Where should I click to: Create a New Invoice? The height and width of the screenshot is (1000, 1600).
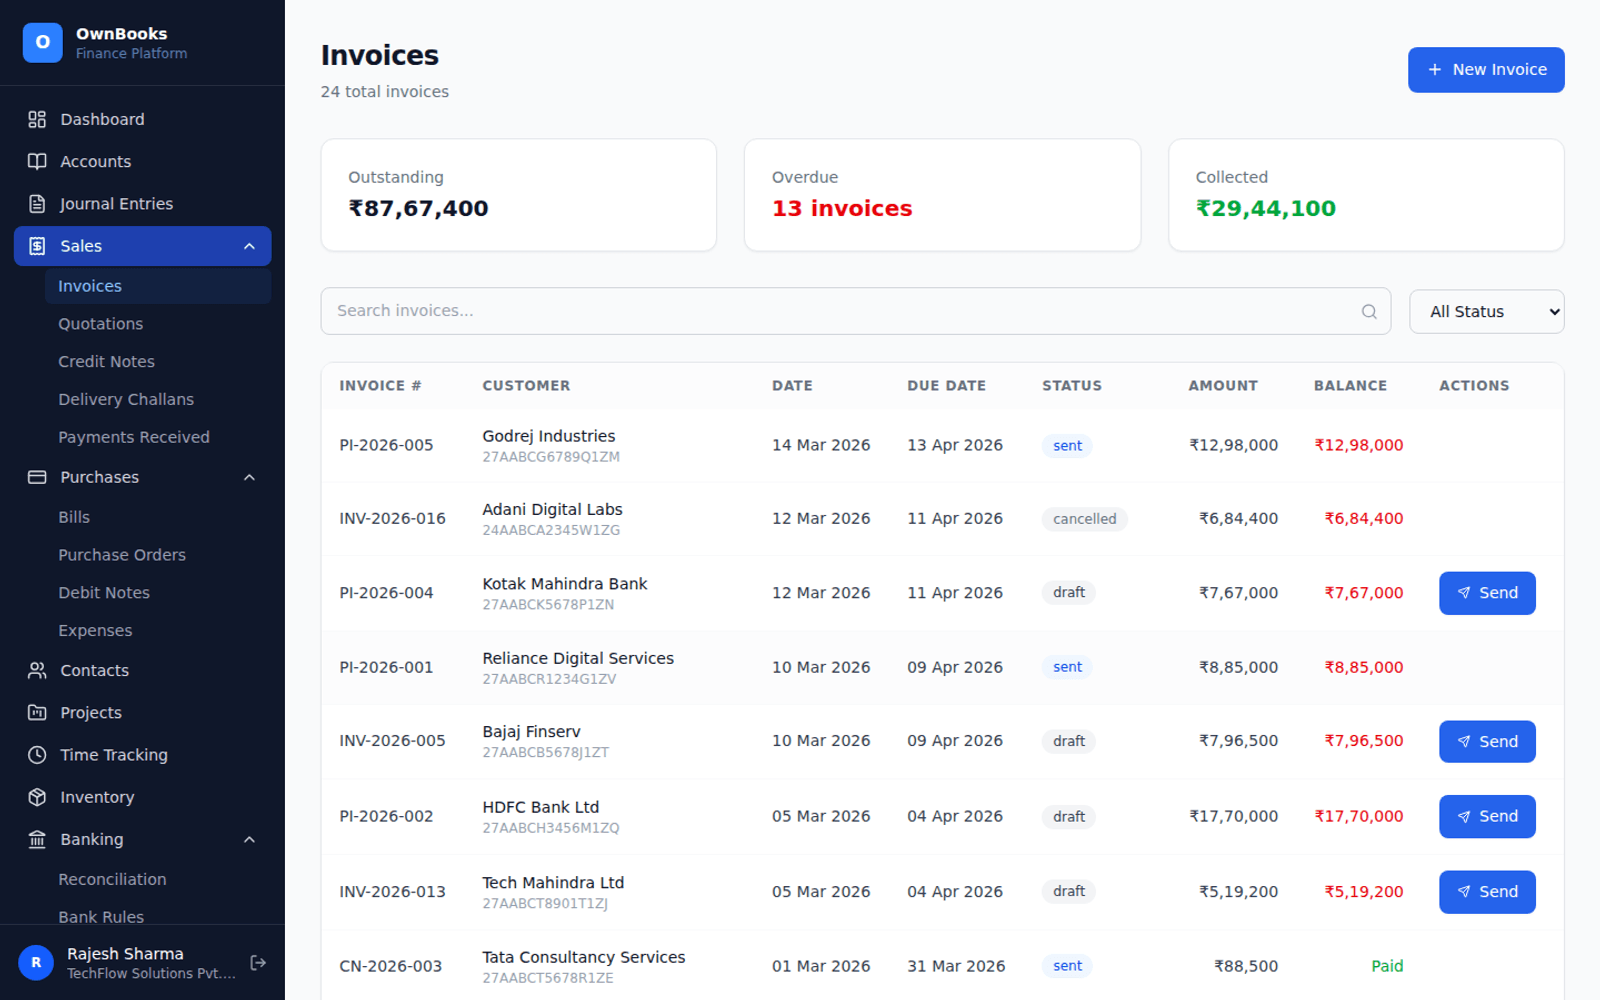[1486, 70]
